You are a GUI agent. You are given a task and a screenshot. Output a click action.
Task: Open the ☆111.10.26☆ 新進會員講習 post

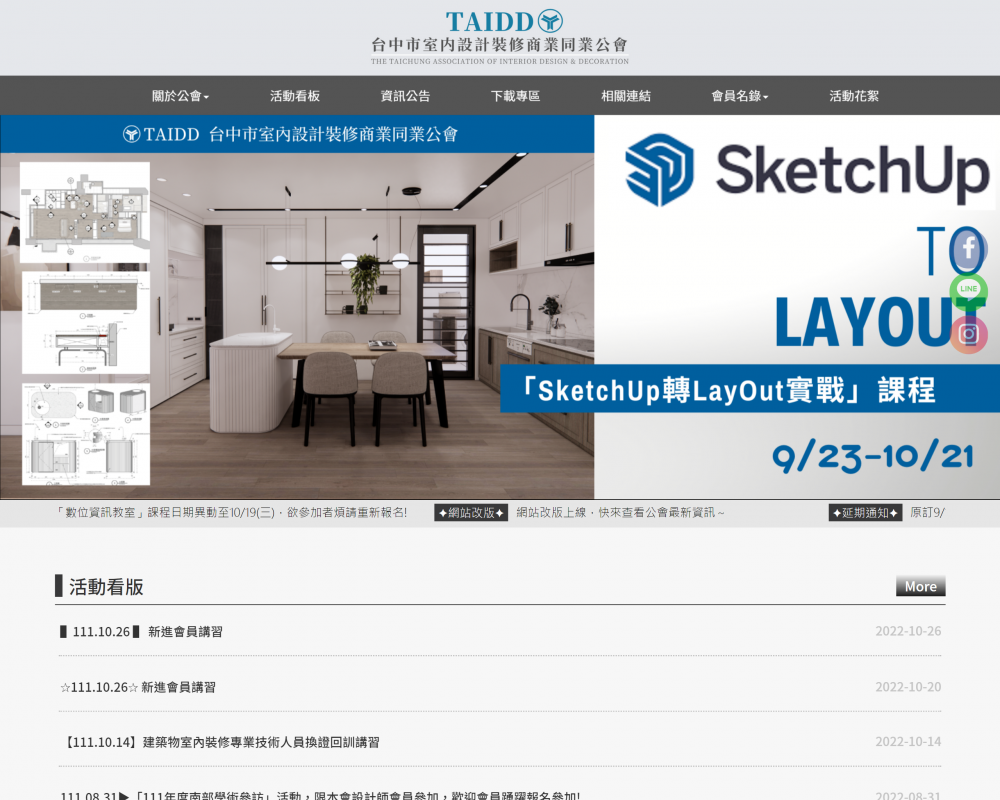click(138, 687)
